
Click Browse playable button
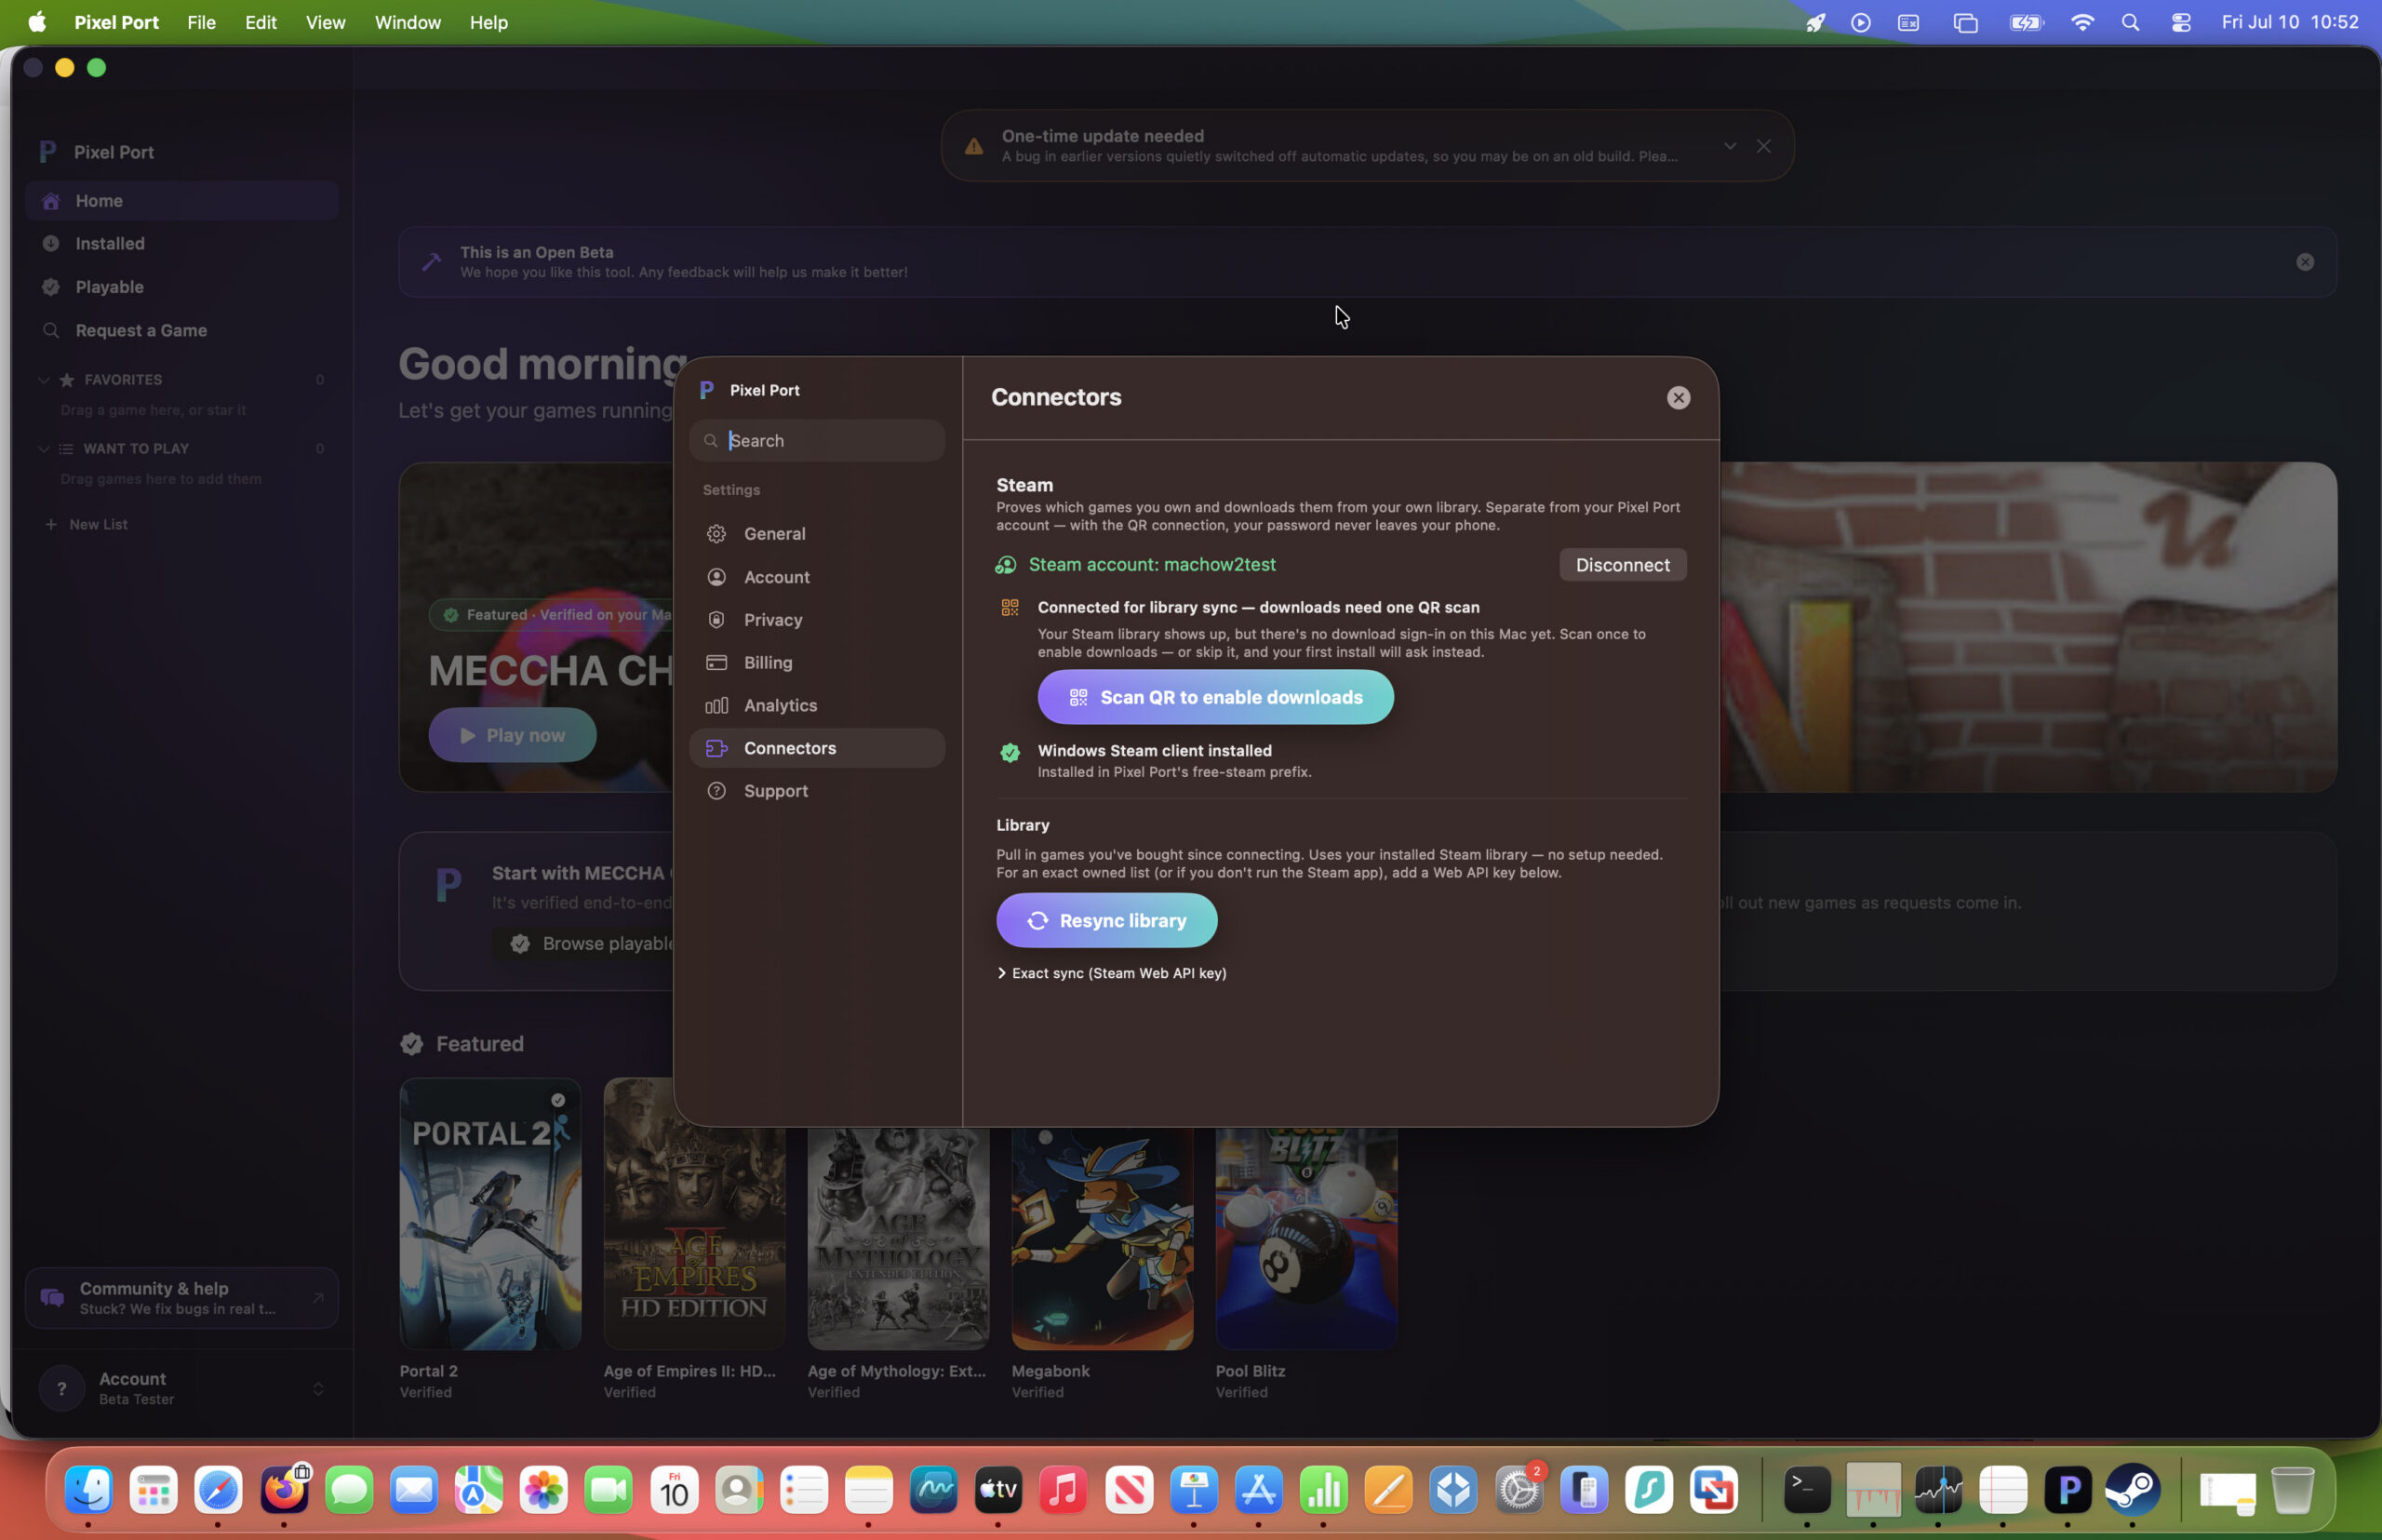(590, 944)
